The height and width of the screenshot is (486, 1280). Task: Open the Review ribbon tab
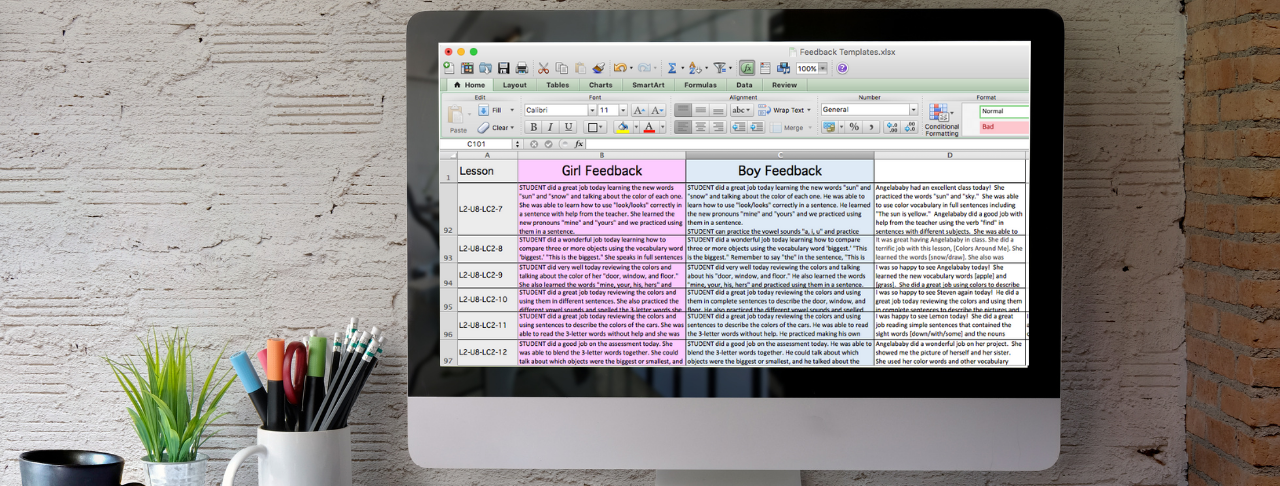784,85
